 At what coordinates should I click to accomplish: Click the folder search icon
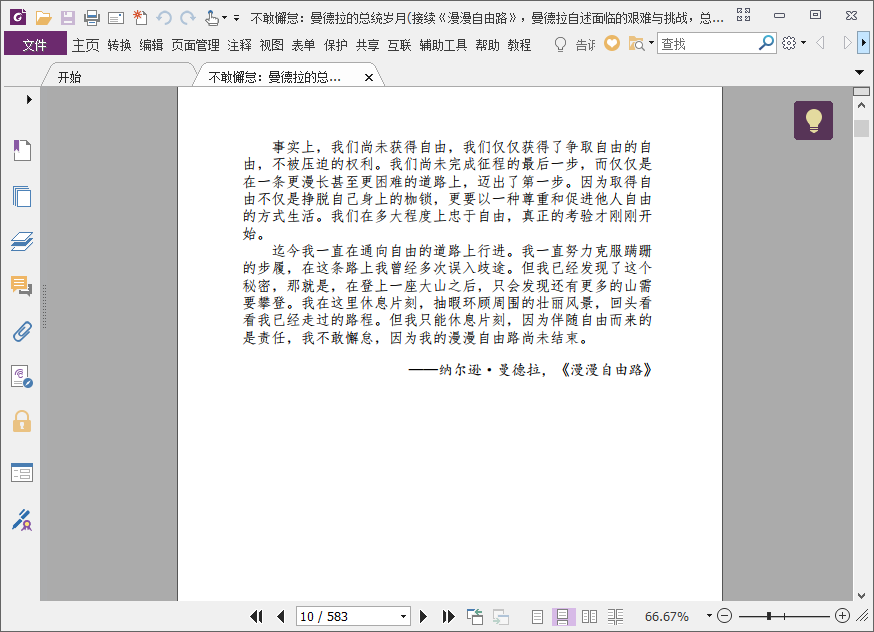pyautogui.click(x=636, y=43)
